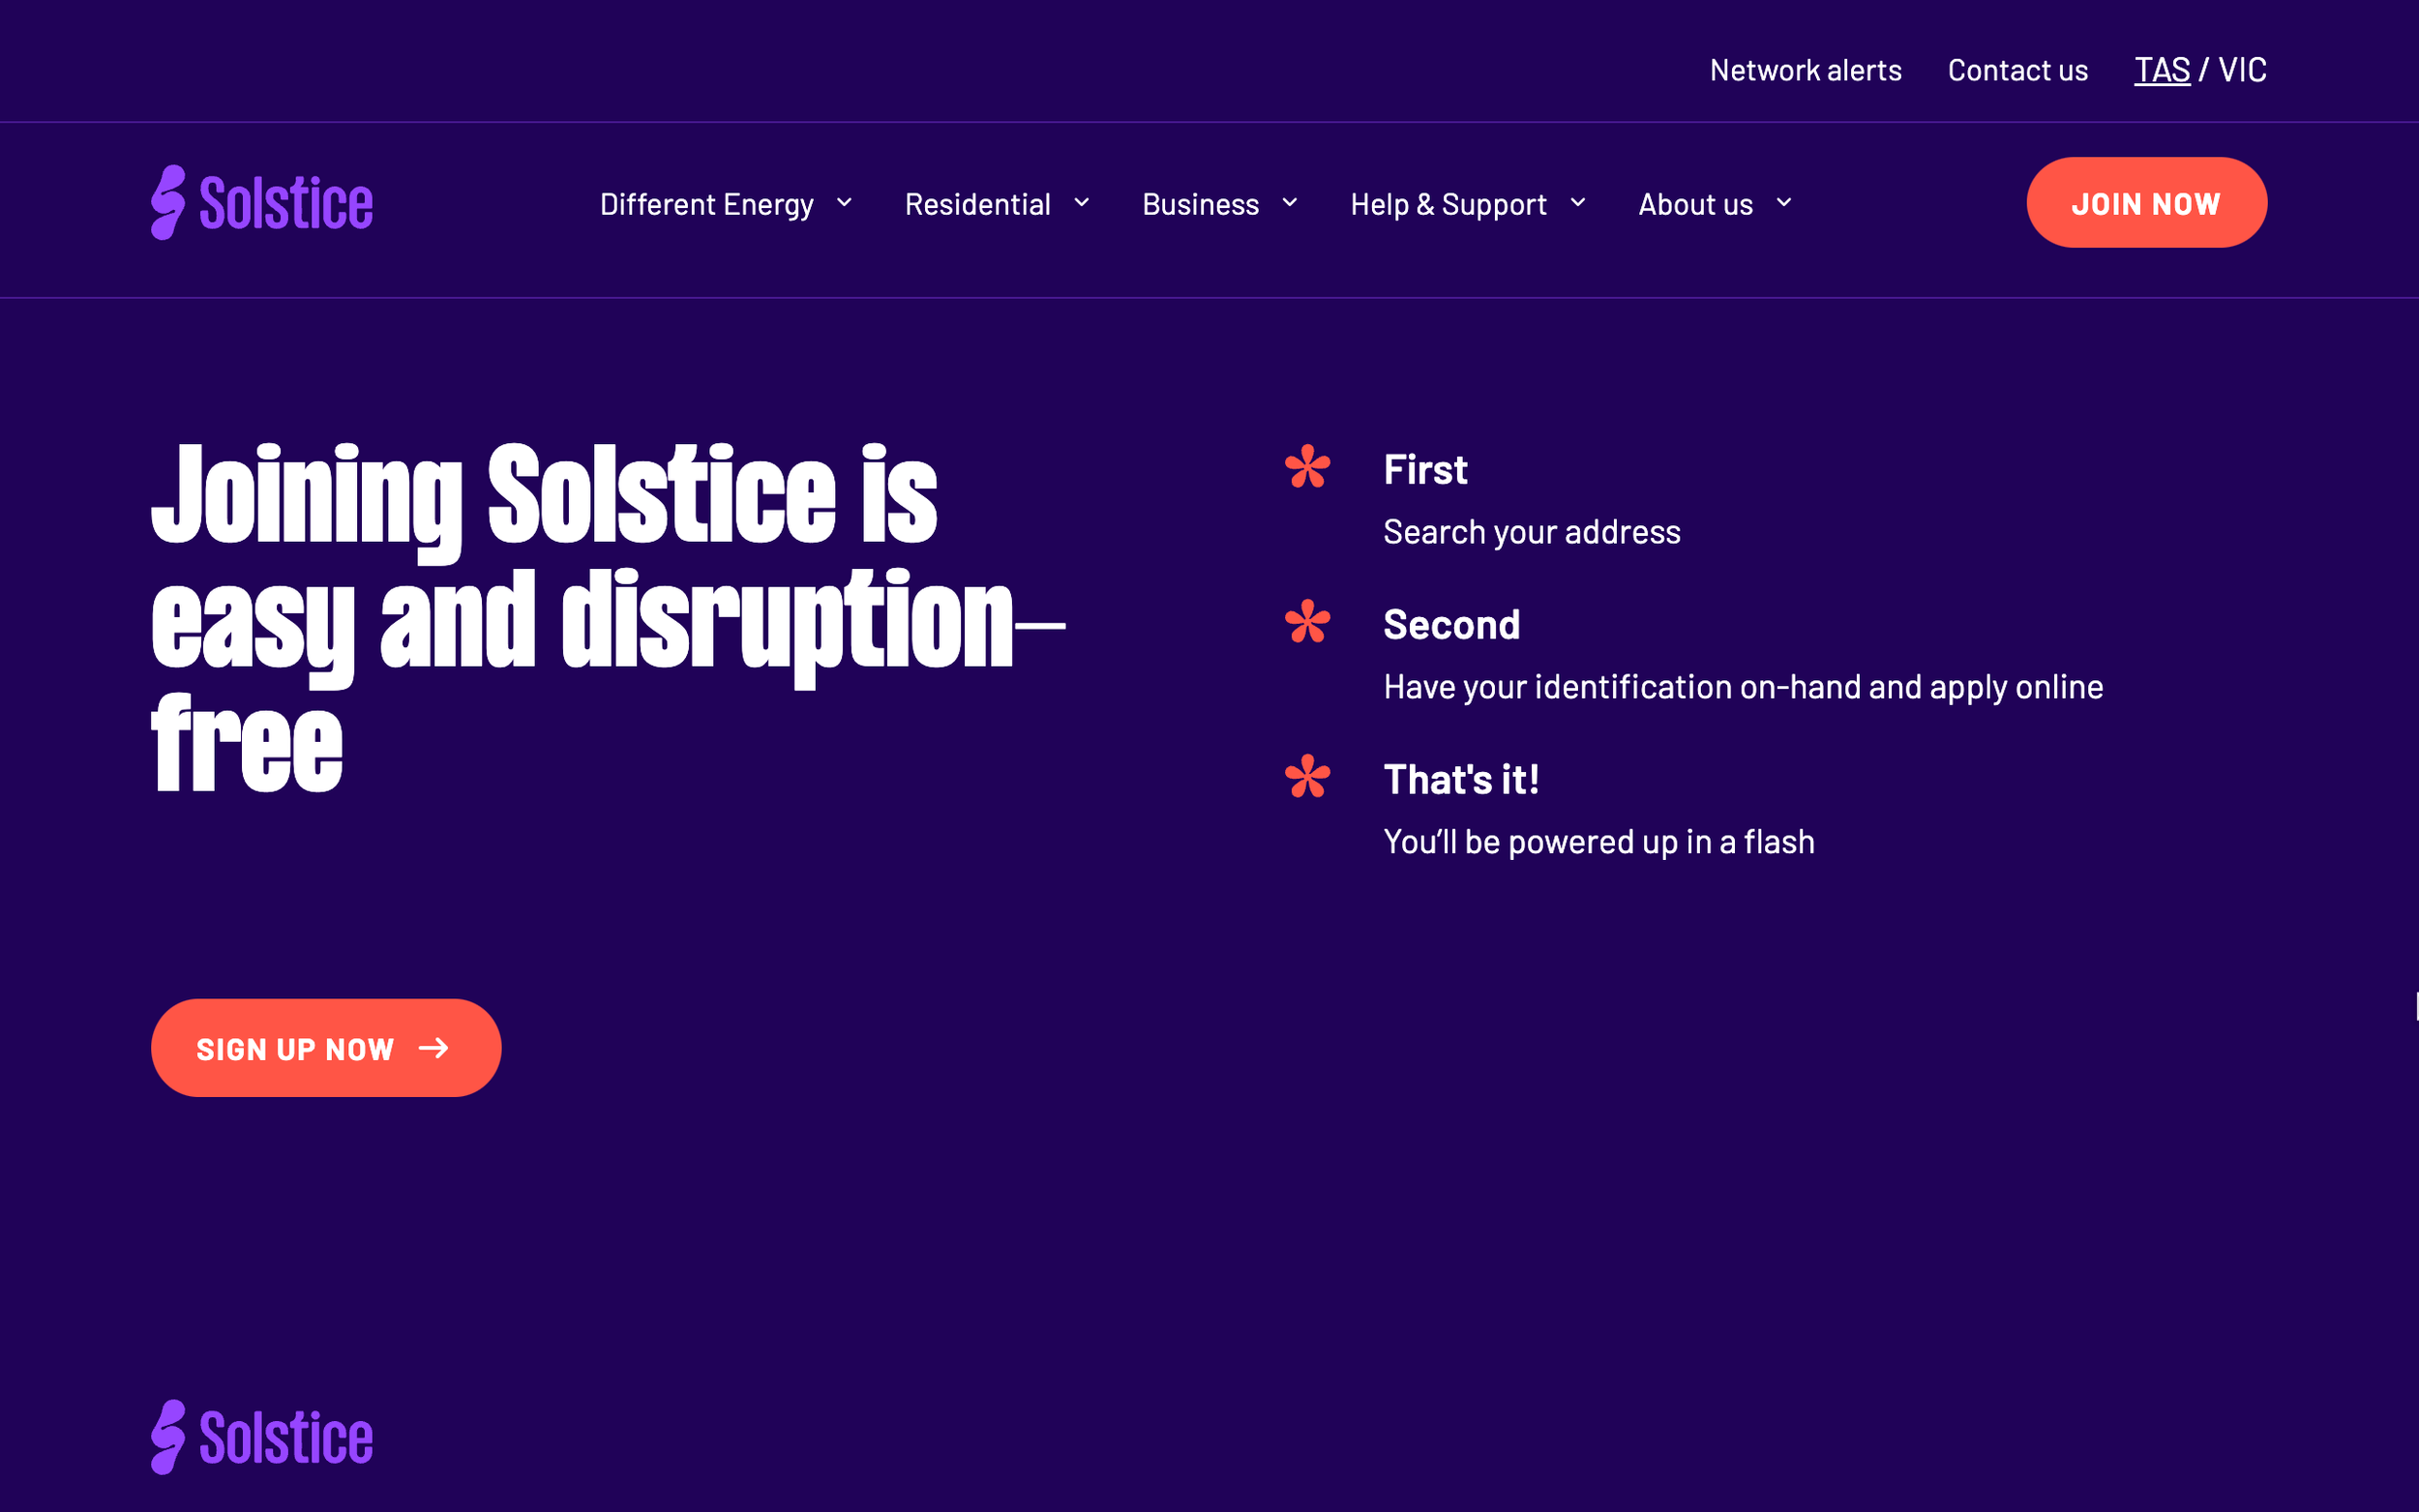Image resolution: width=2419 pixels, height=1512 pixels.
Task: Open the Residential menu chevron
Action: pyautogui.click(x=1083, y=204)
